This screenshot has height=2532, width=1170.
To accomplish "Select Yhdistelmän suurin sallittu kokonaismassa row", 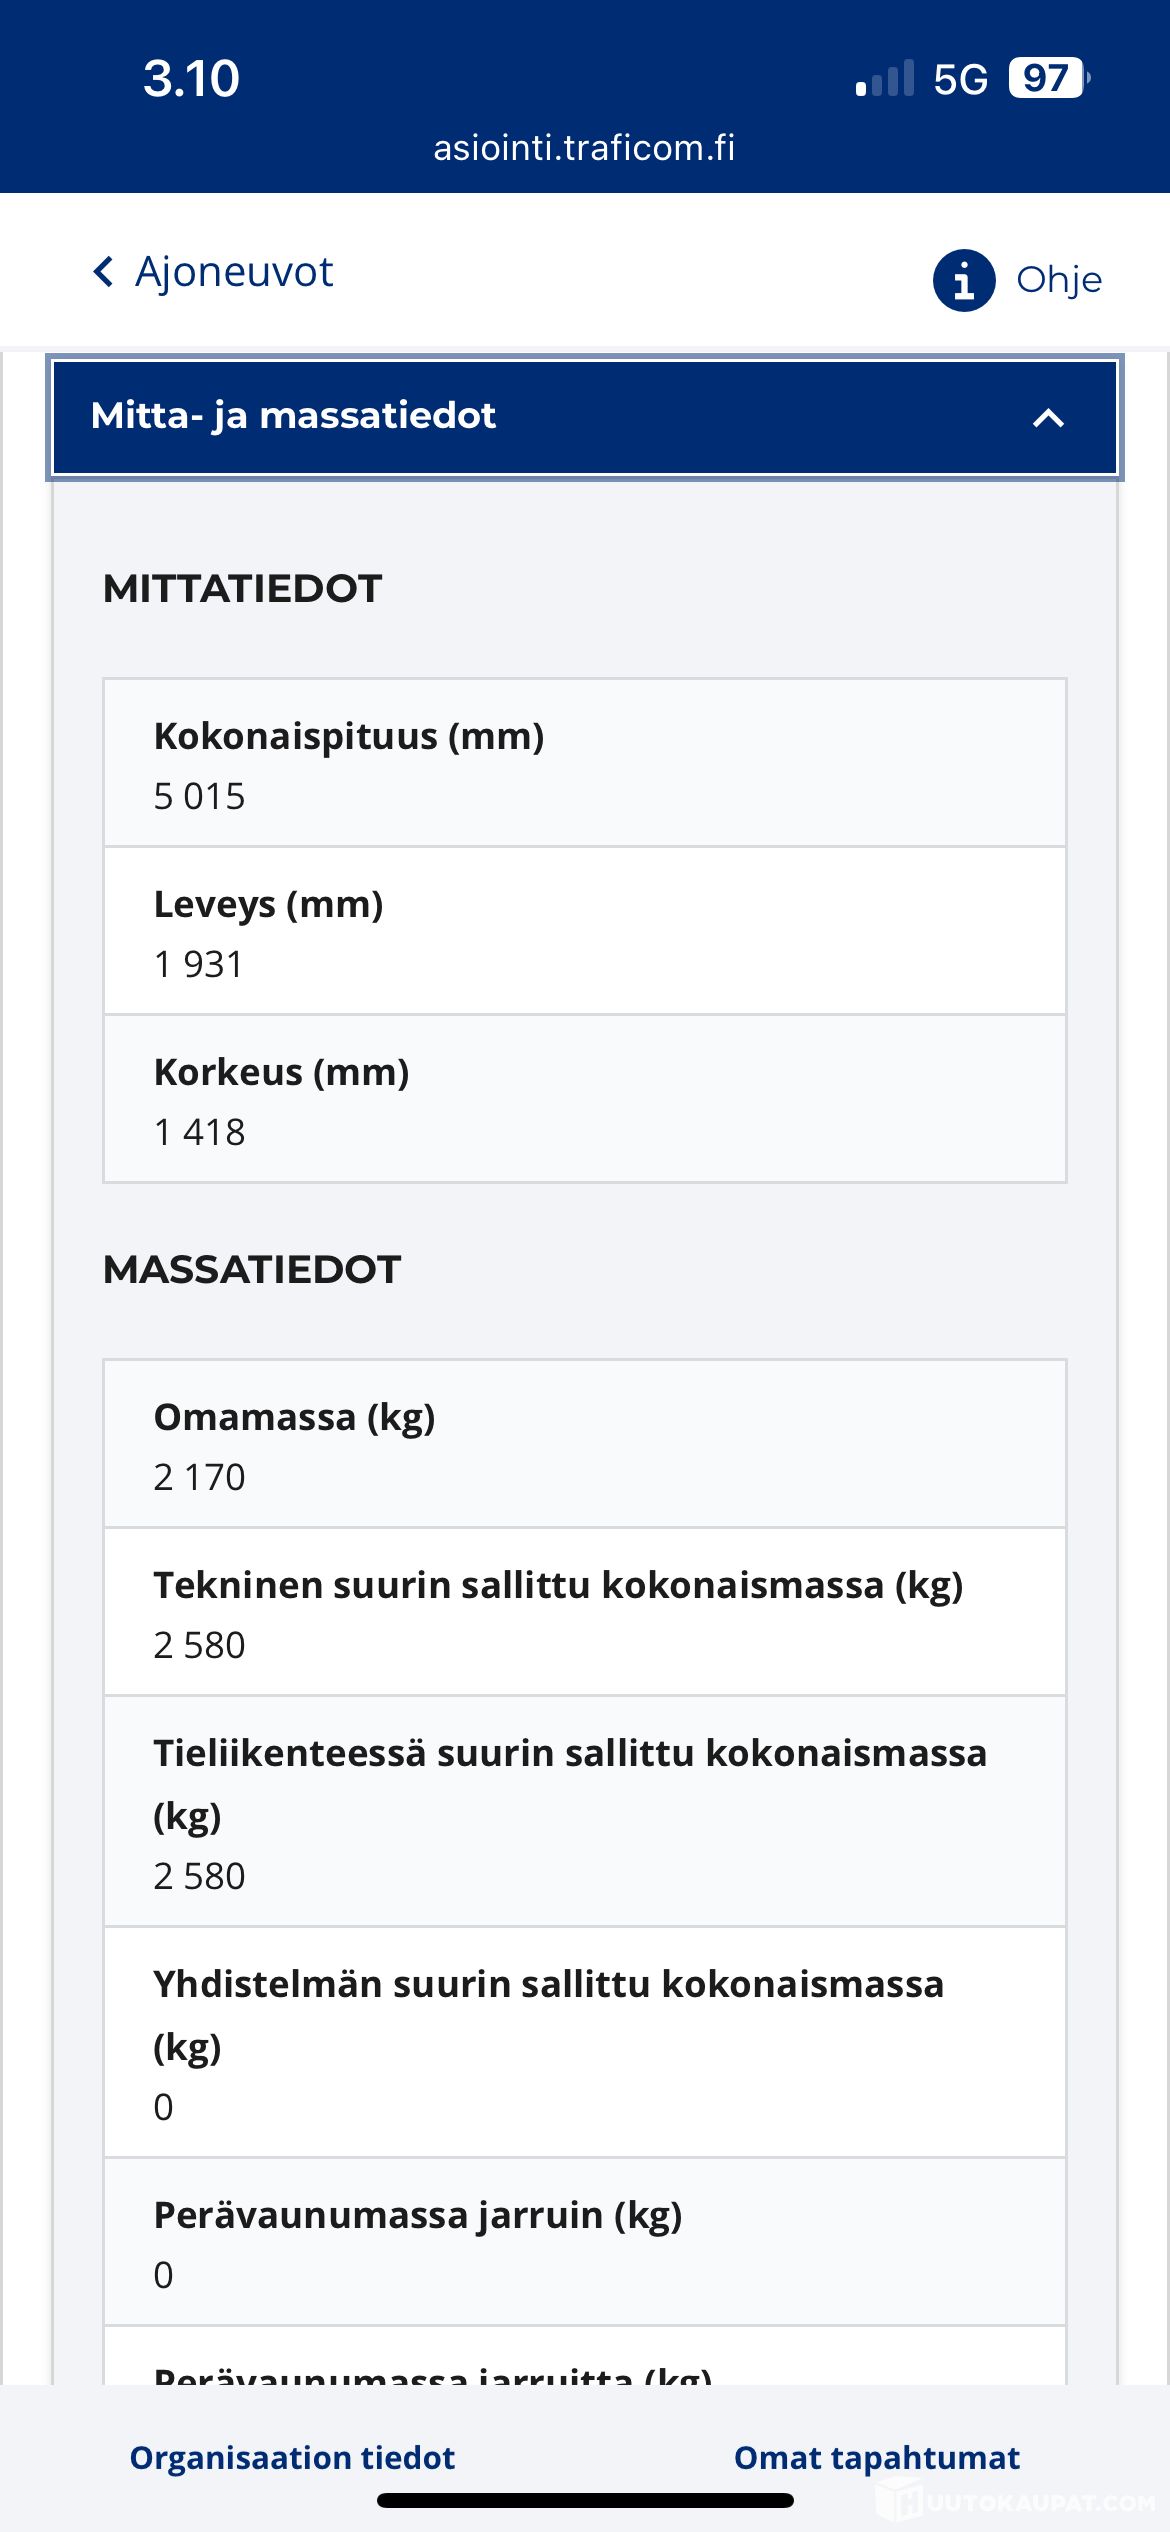I will 584,2043.
